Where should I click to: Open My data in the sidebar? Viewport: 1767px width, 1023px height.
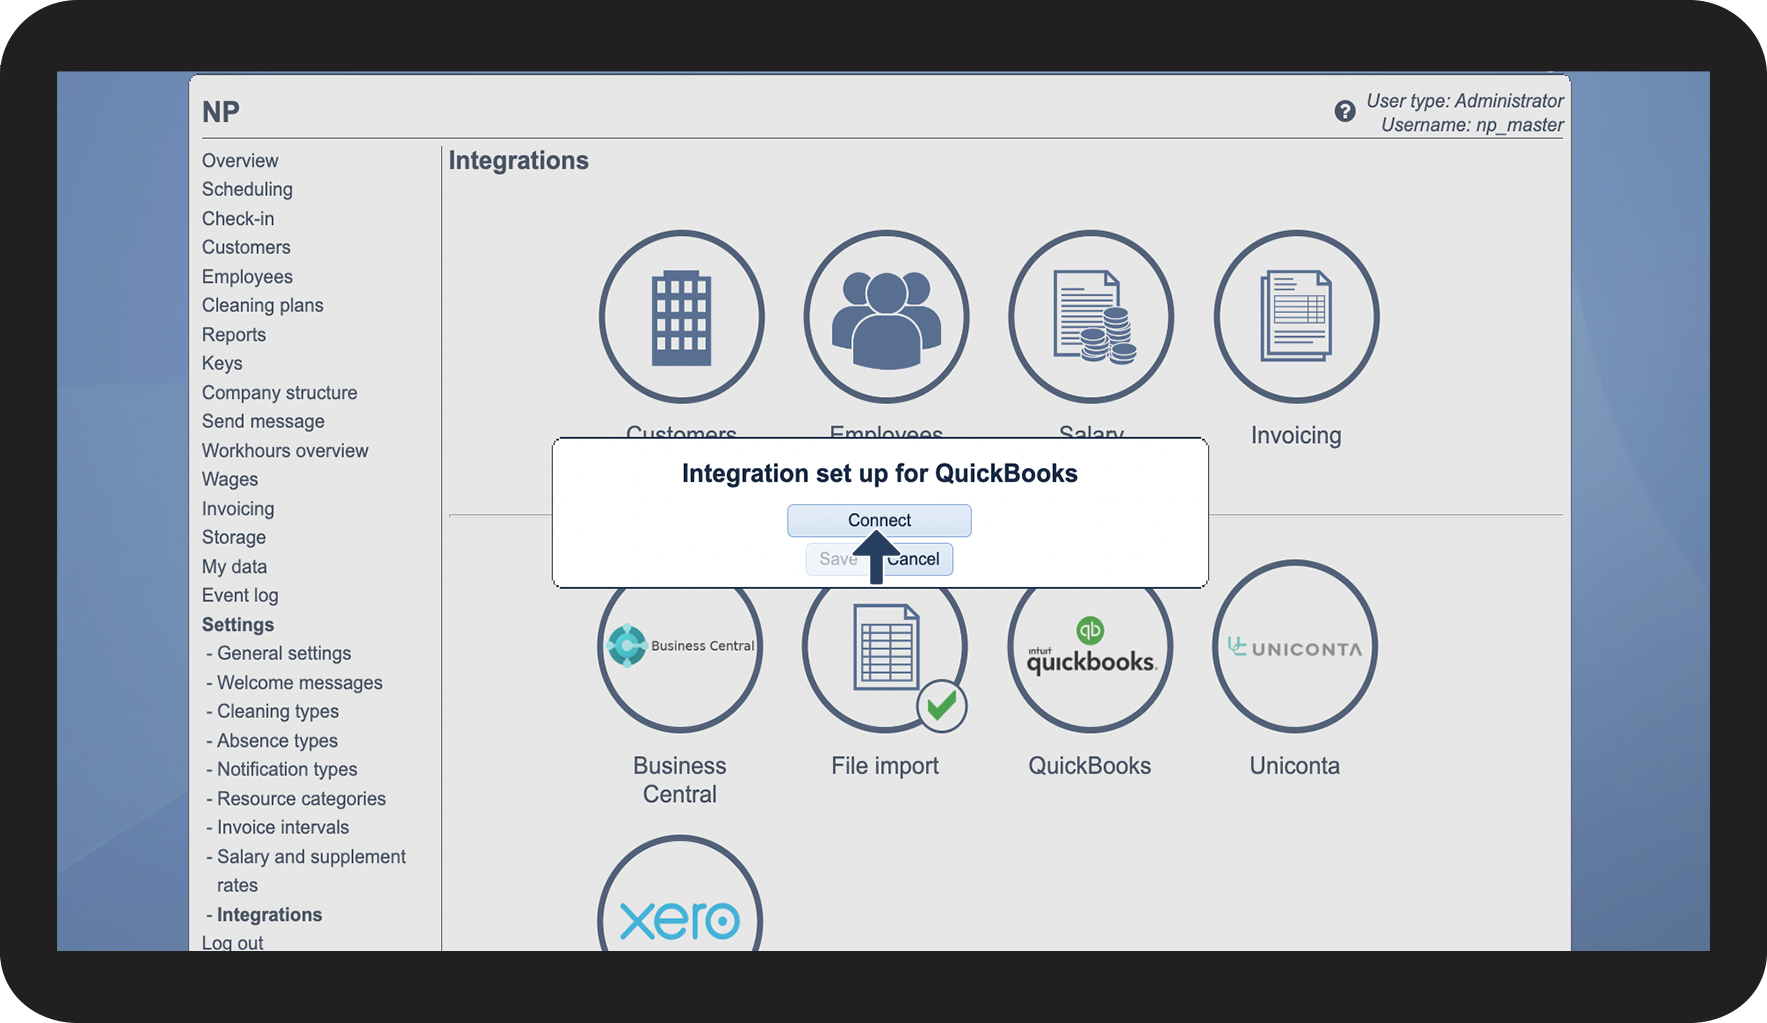click(x=234, y=567)
